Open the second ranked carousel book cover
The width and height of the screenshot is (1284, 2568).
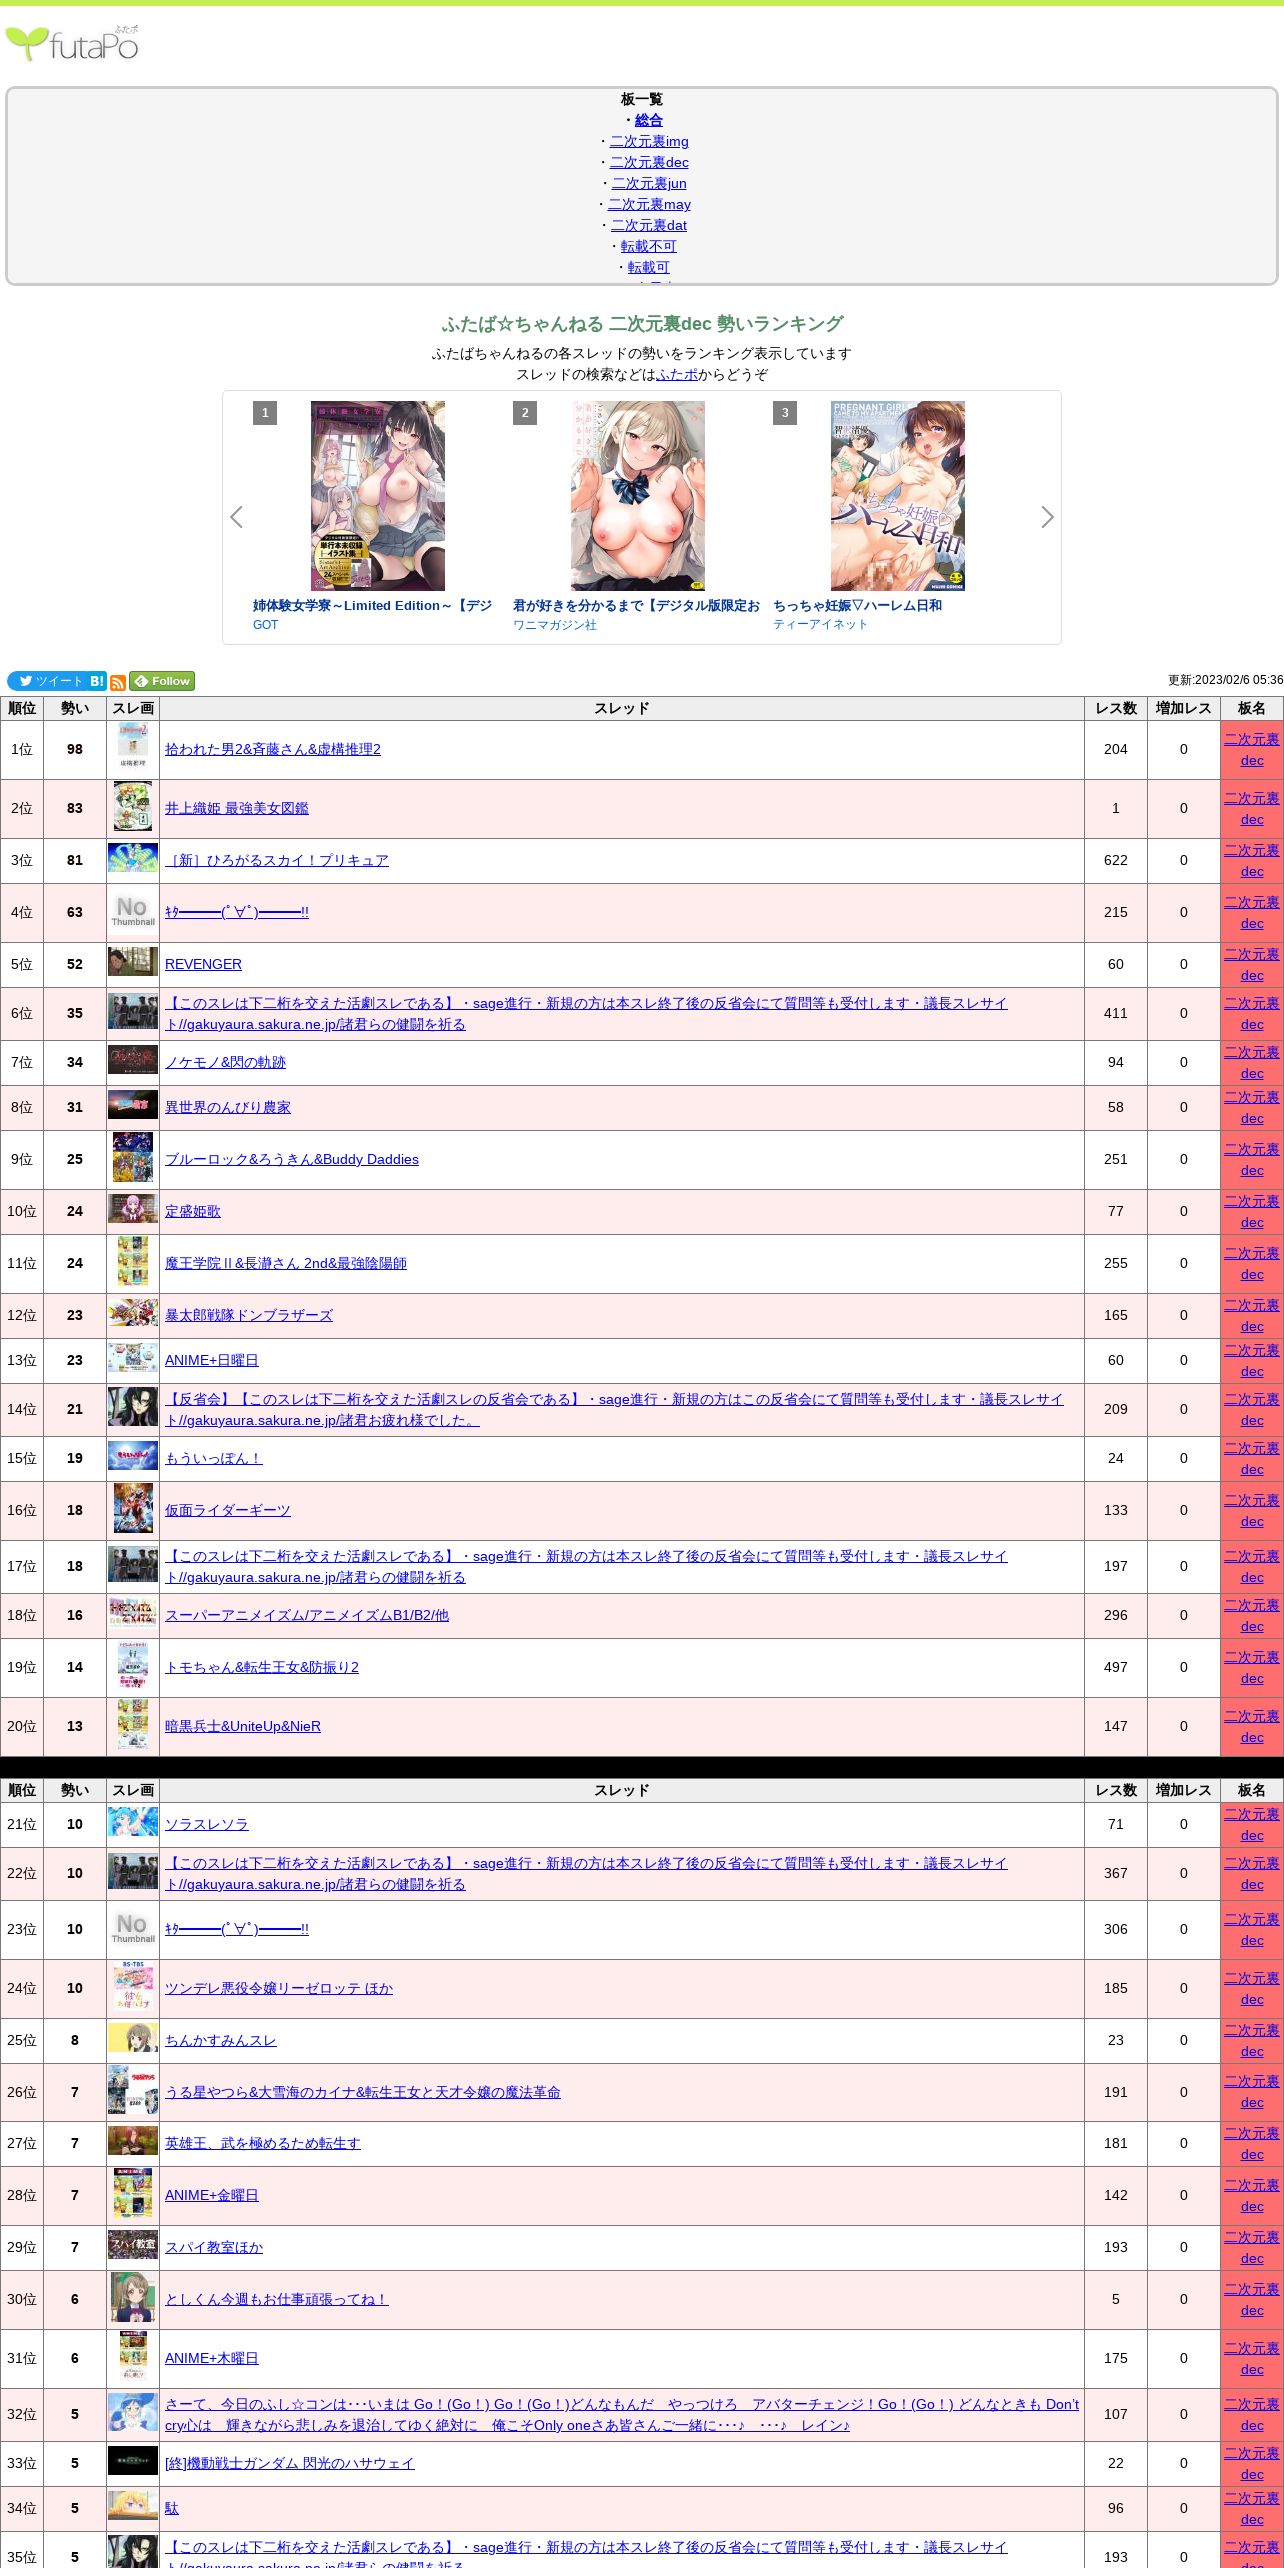638,496
